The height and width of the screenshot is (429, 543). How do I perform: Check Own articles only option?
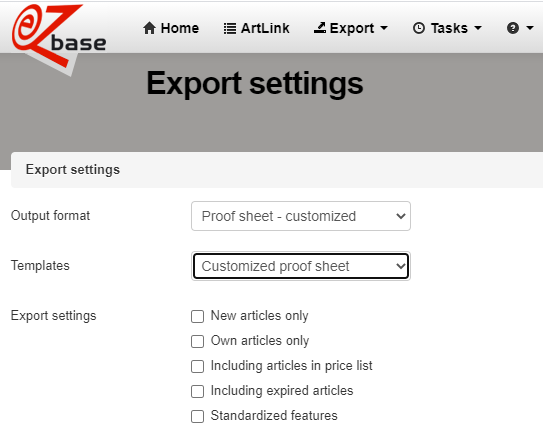197,341
